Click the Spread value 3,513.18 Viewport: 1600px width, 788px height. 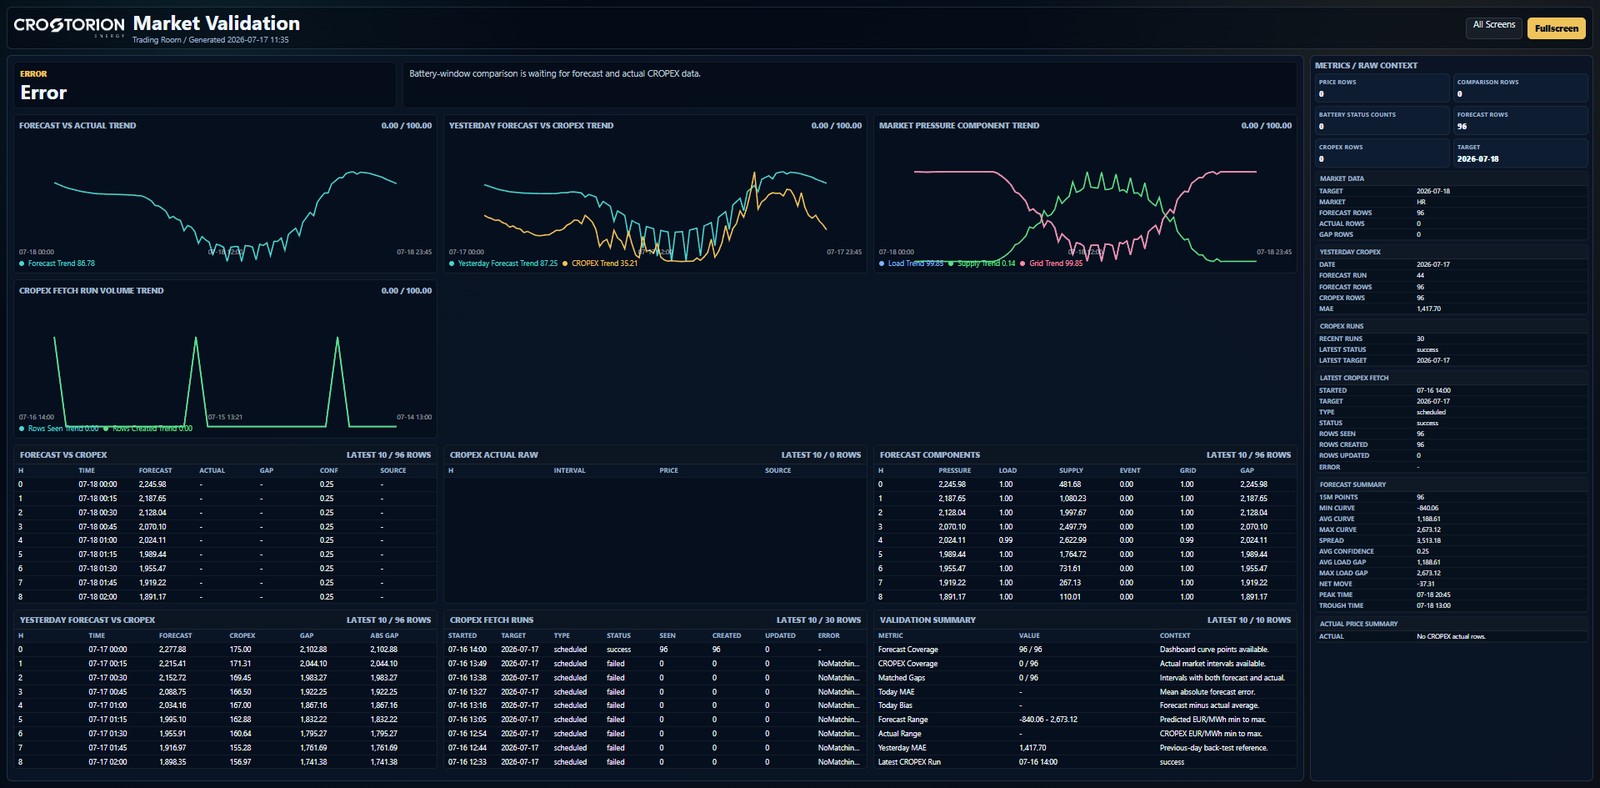(1428, 541)
